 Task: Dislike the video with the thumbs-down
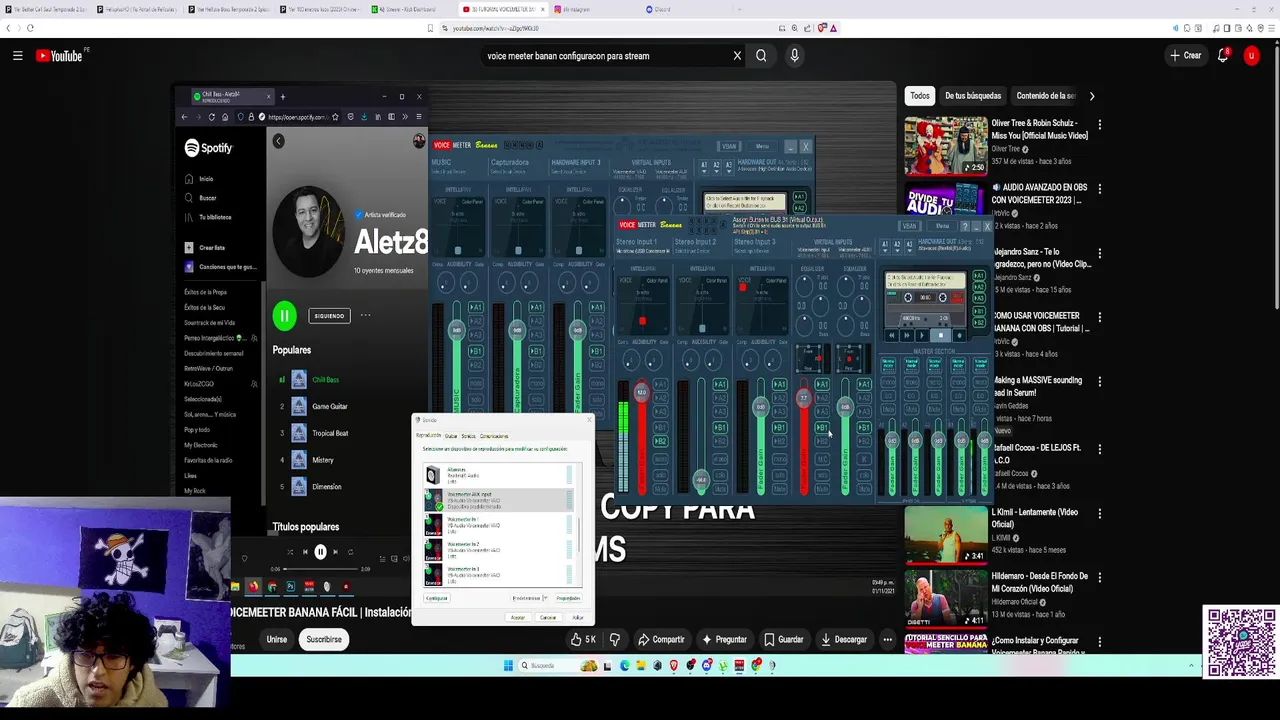click(615, 640)
